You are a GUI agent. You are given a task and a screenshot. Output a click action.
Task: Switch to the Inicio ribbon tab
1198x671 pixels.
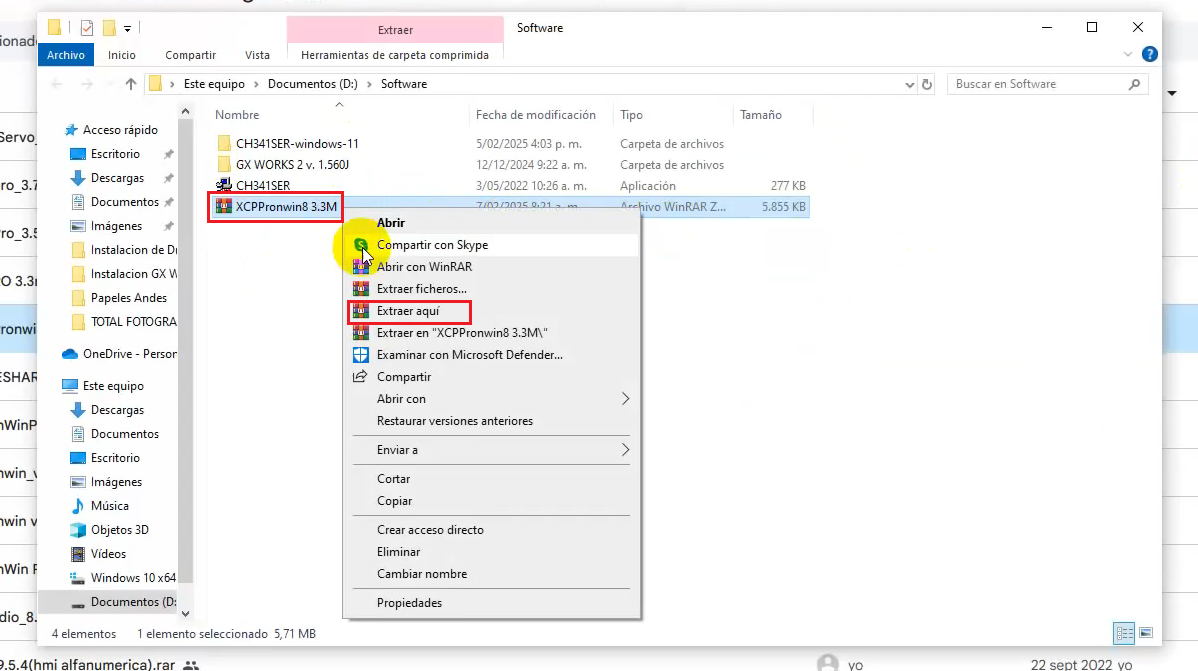click(x=121, y=55)
